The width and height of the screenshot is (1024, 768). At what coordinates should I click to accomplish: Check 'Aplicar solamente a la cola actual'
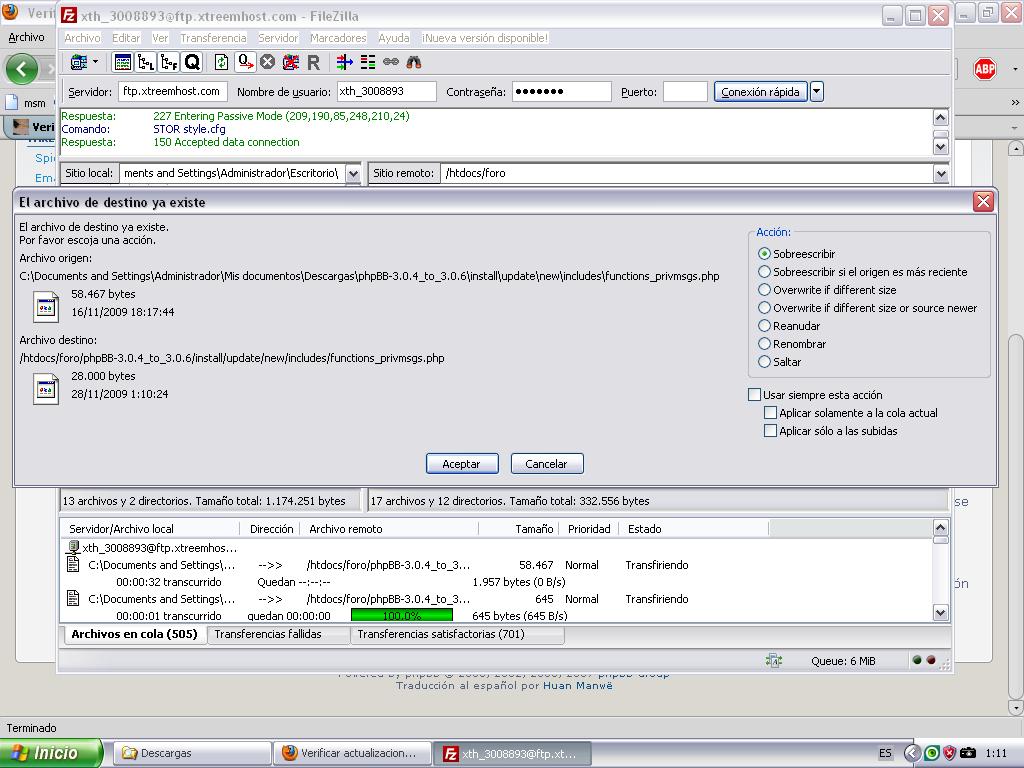point(771,413)
